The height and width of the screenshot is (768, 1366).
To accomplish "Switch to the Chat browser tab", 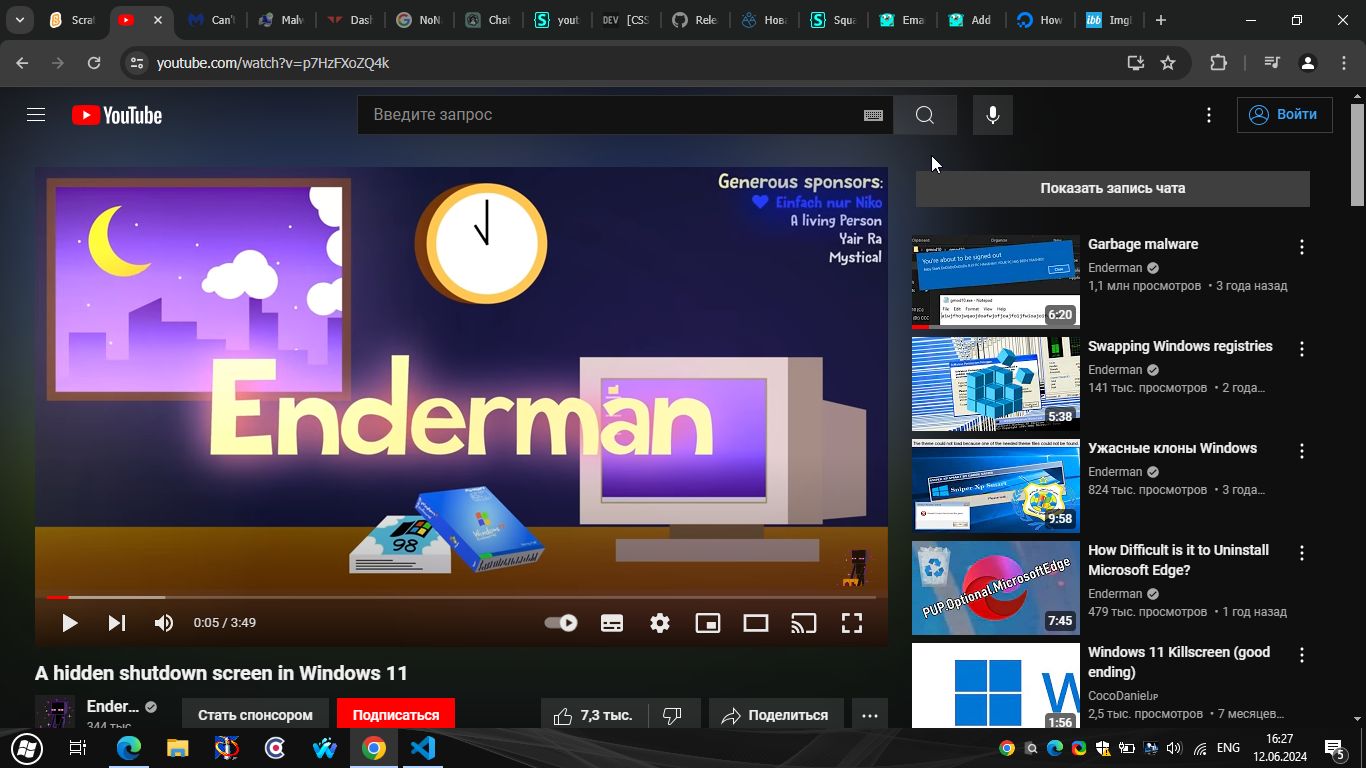I will point(487,20).
